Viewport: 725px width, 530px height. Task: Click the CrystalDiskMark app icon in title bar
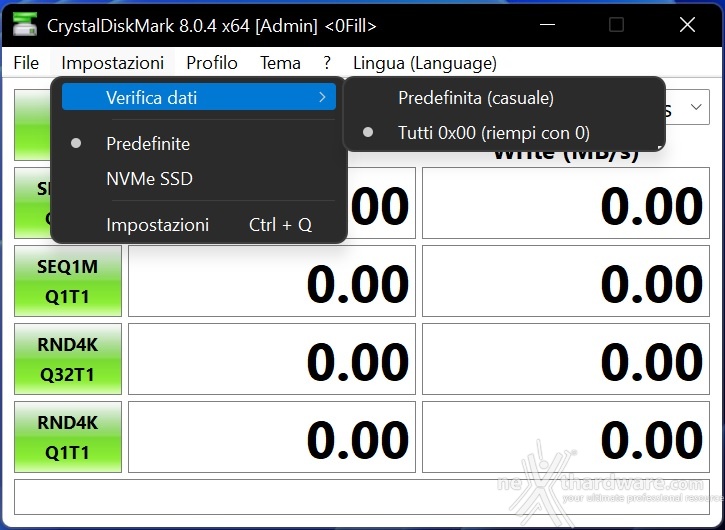point(25,24)
